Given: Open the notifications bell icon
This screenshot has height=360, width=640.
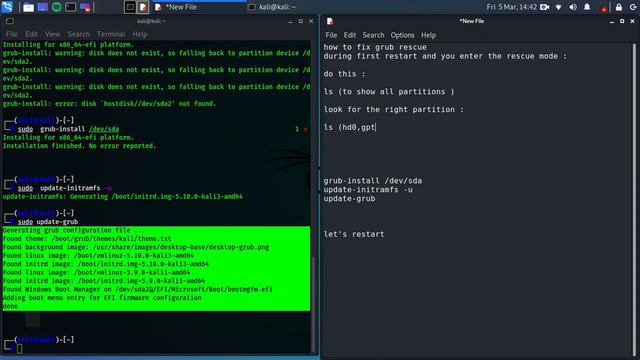Looking at the screenshot, I should 587,7.
